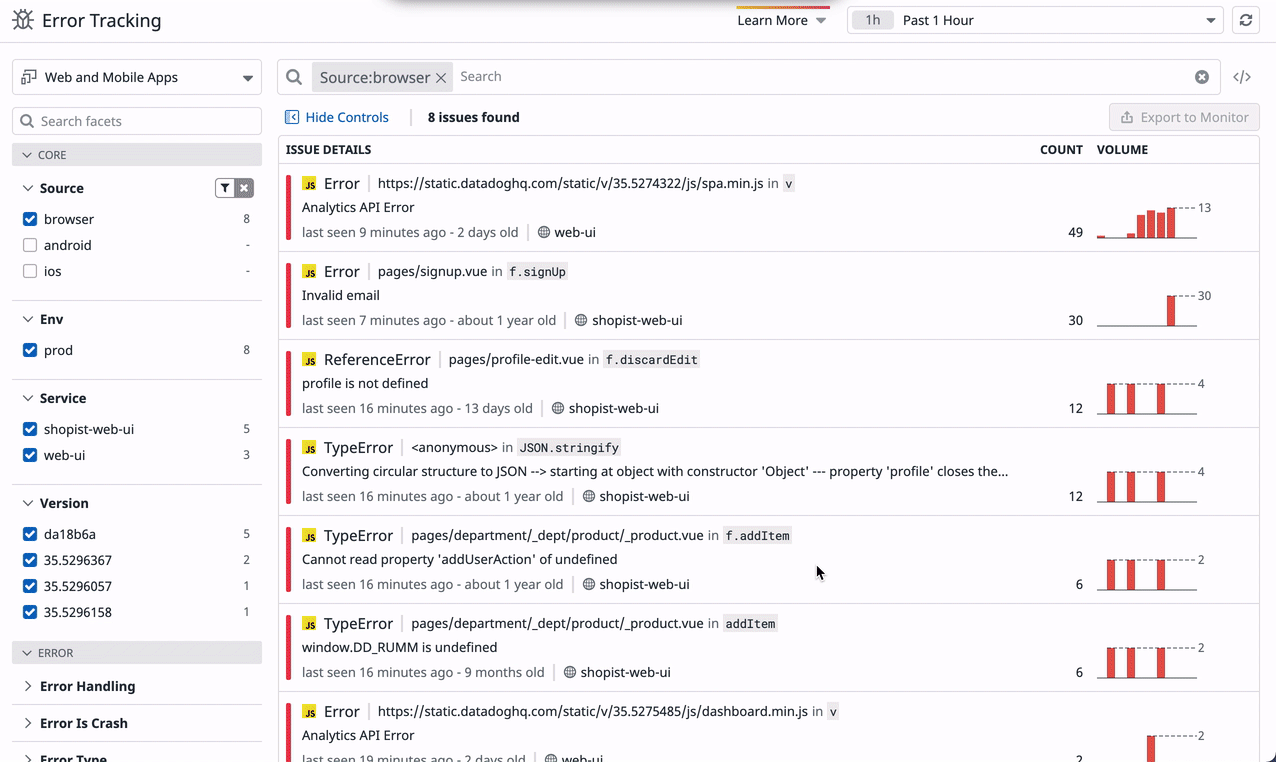Clear the search query using the circled X icon
The height and width of the screenshot is (762, 1276).
(1202, 76)
